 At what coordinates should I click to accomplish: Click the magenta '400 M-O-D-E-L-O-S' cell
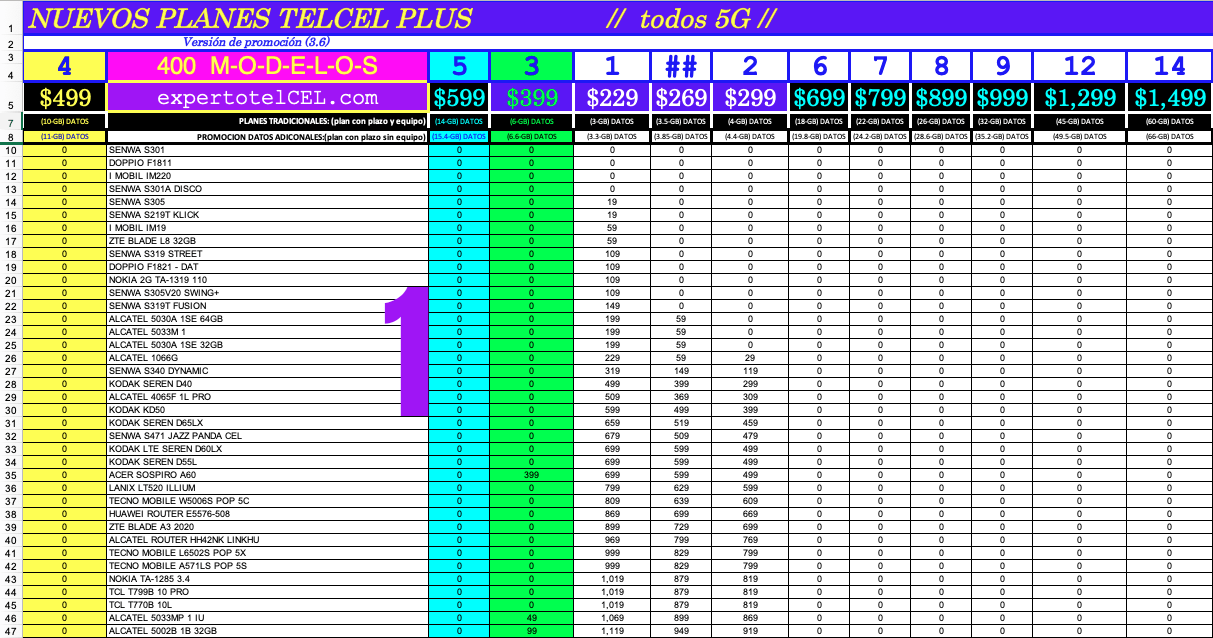pyautogui.click(x=267, y=66)
